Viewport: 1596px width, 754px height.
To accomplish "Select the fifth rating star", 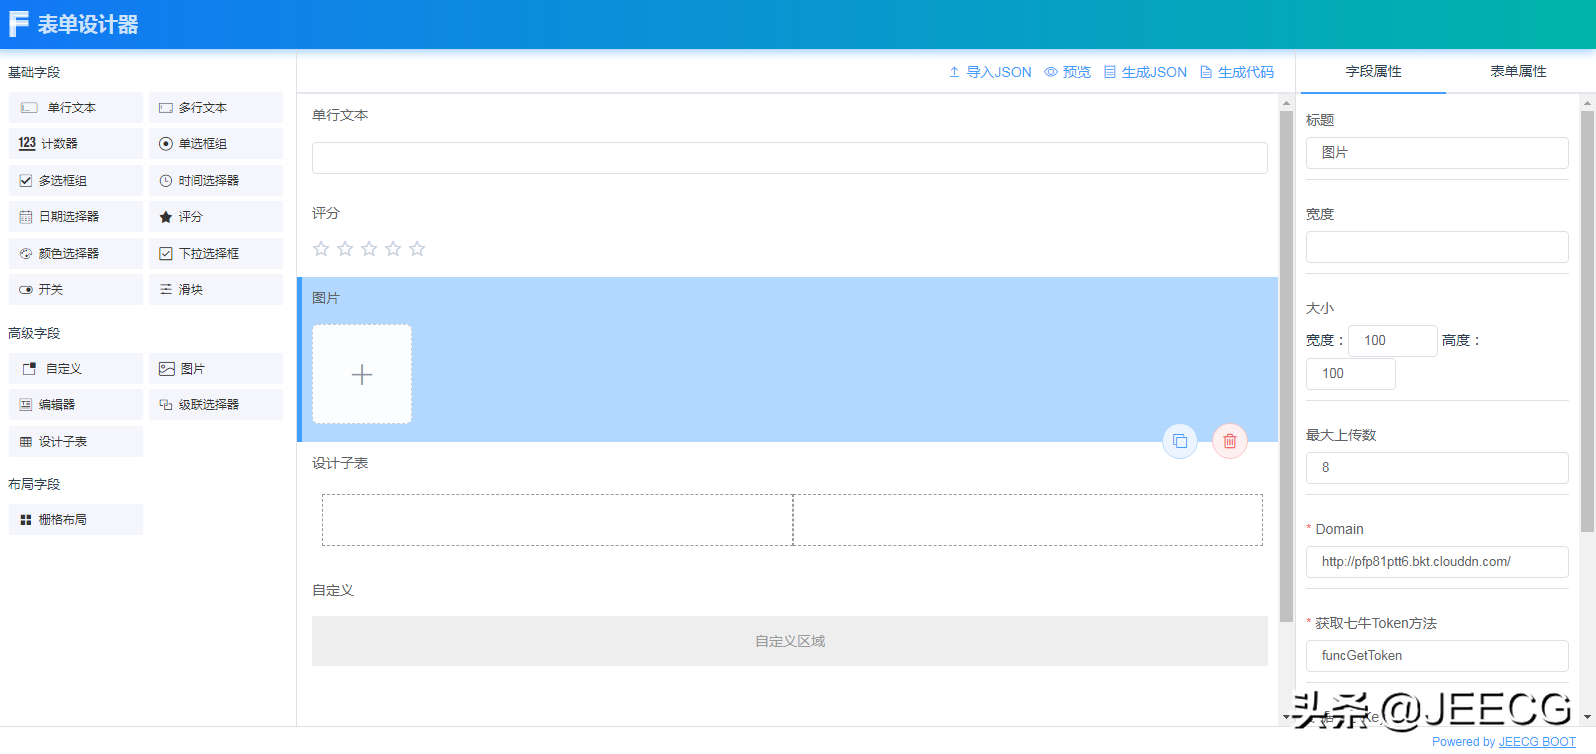I will 417,248.
